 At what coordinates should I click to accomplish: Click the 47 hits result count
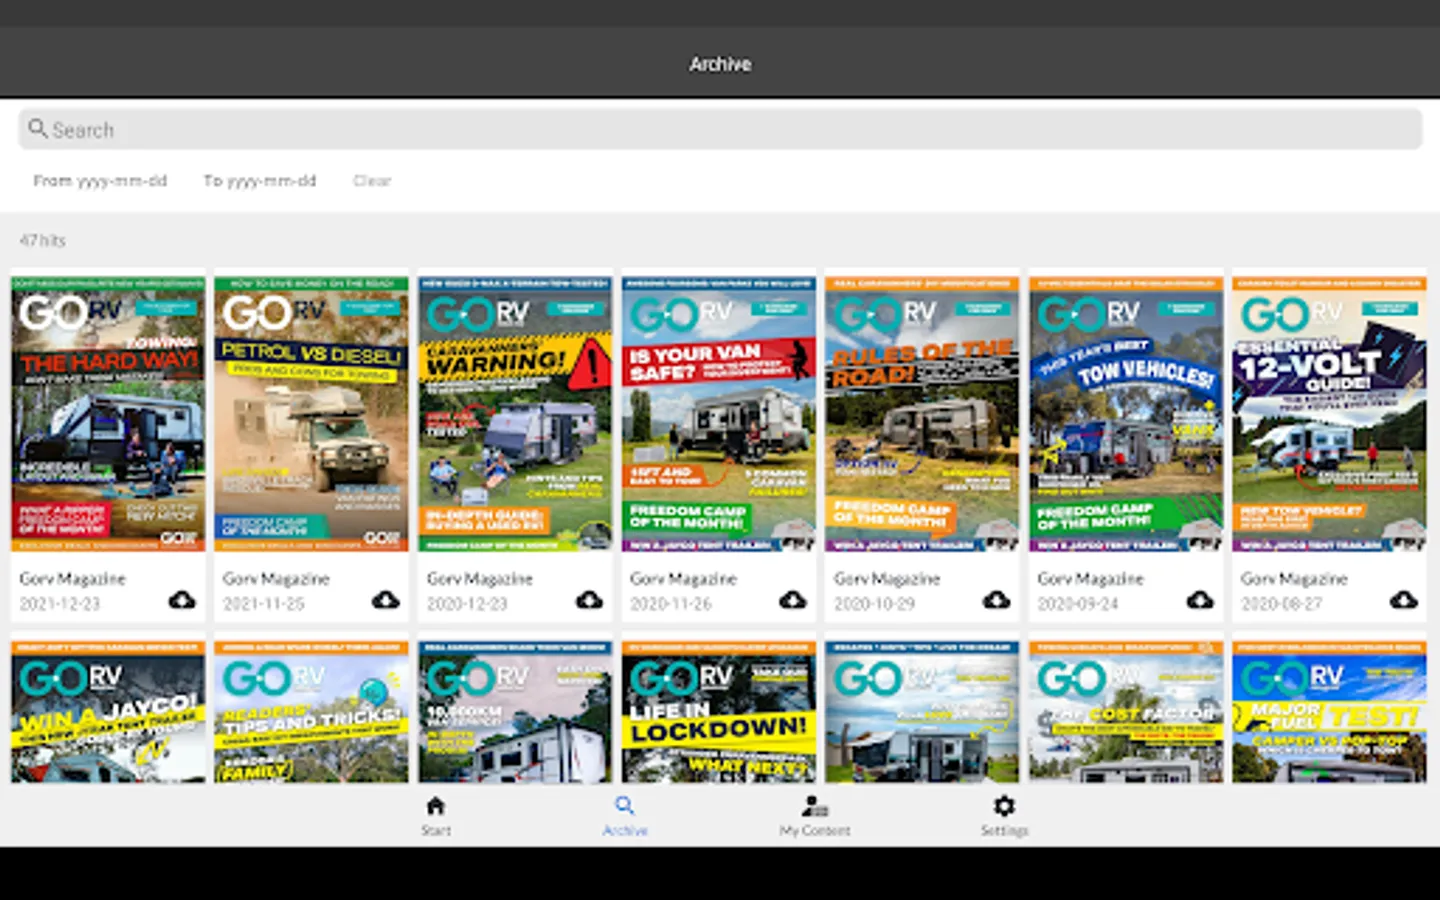coord(43,241)
